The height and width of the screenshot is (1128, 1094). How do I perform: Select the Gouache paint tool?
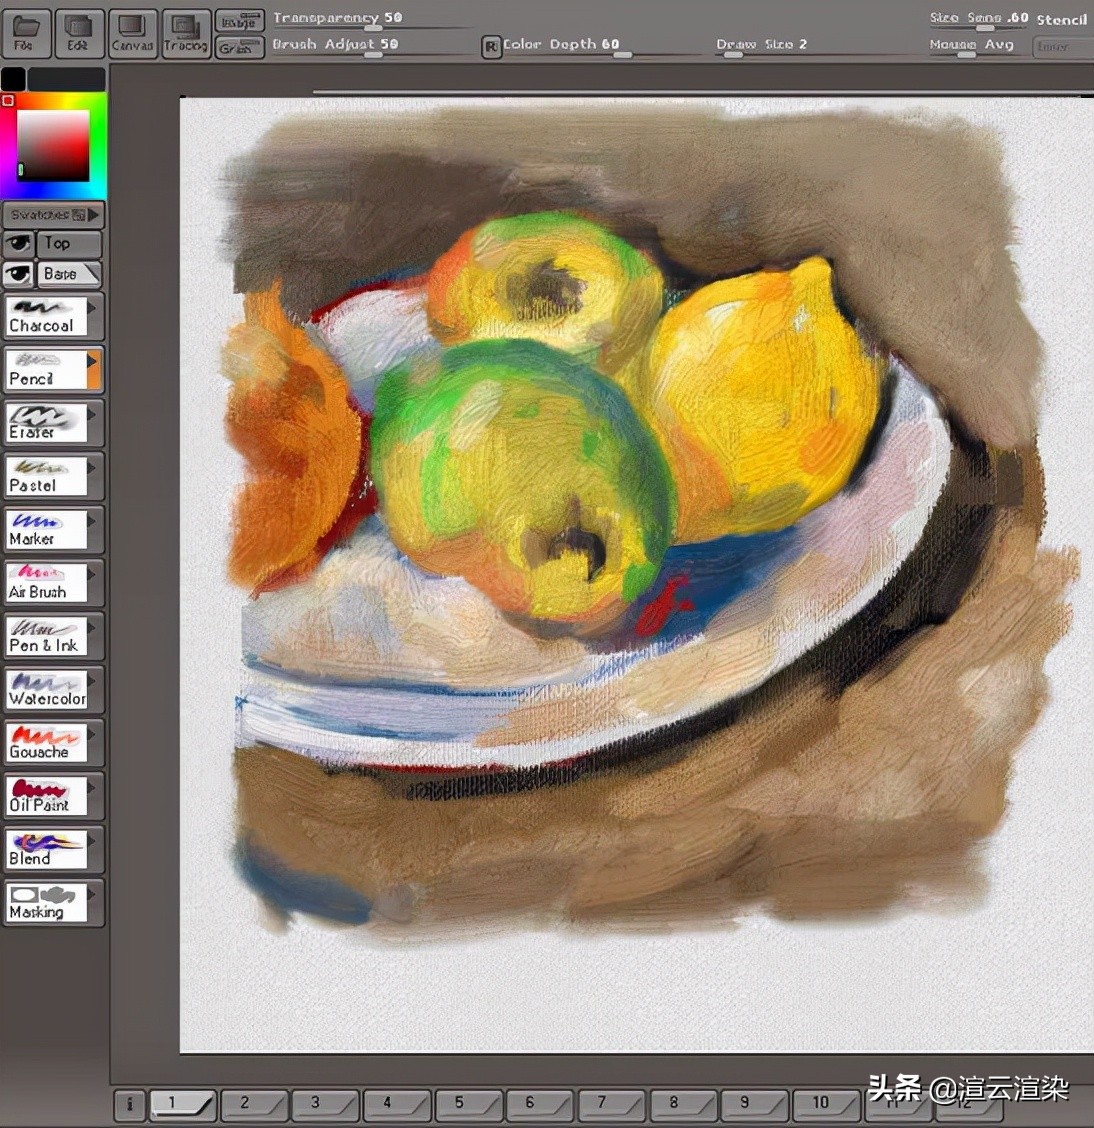click(46, 743)
